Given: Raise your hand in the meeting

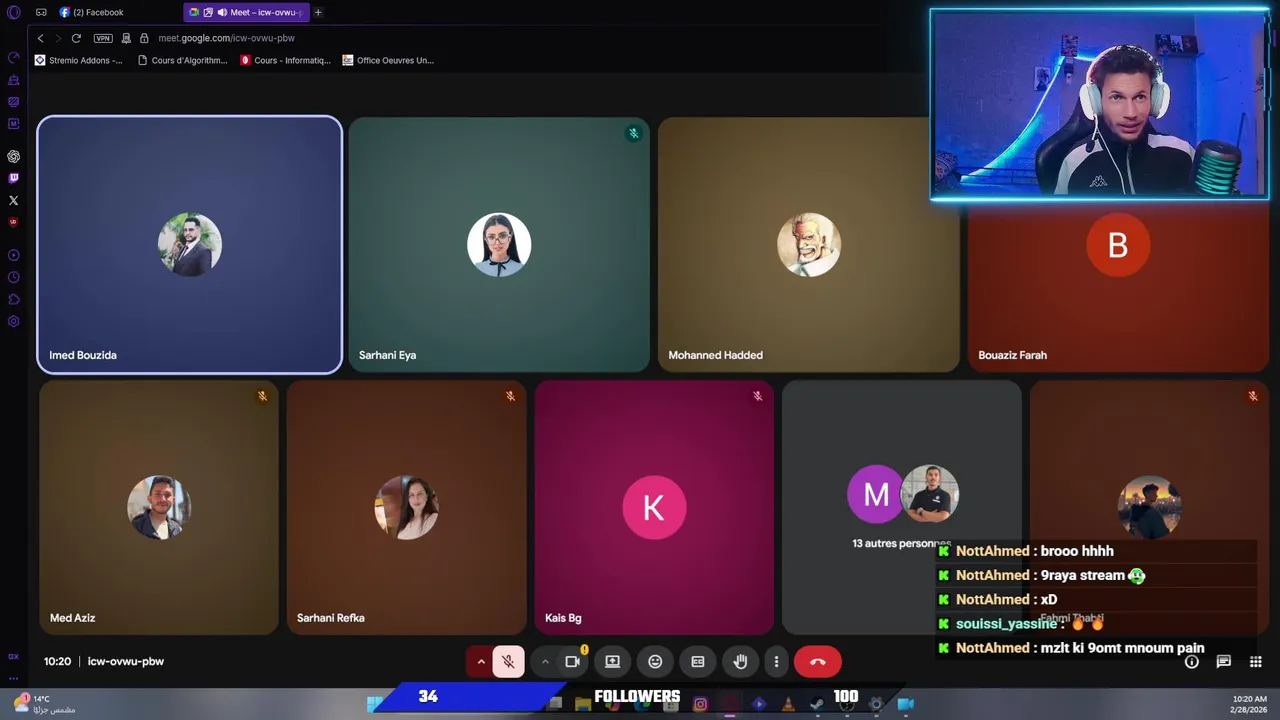Looking at the screenshot, I should tap(740, 661).
